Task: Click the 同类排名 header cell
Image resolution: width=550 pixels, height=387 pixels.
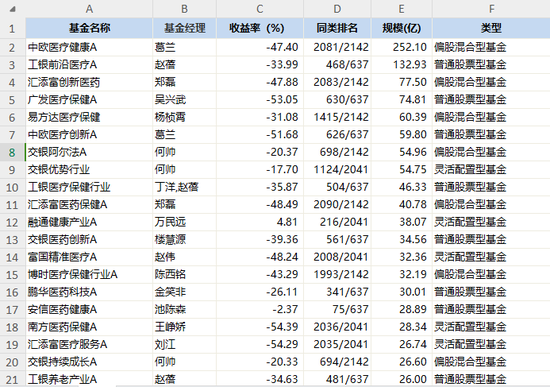Action: point(337,28)
